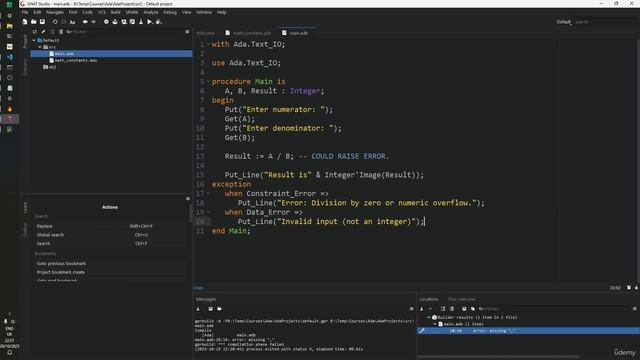This screenshot has height=360, width=640.
Task: Open a file using the folder toolbar icon
Action: pos(33,22)
